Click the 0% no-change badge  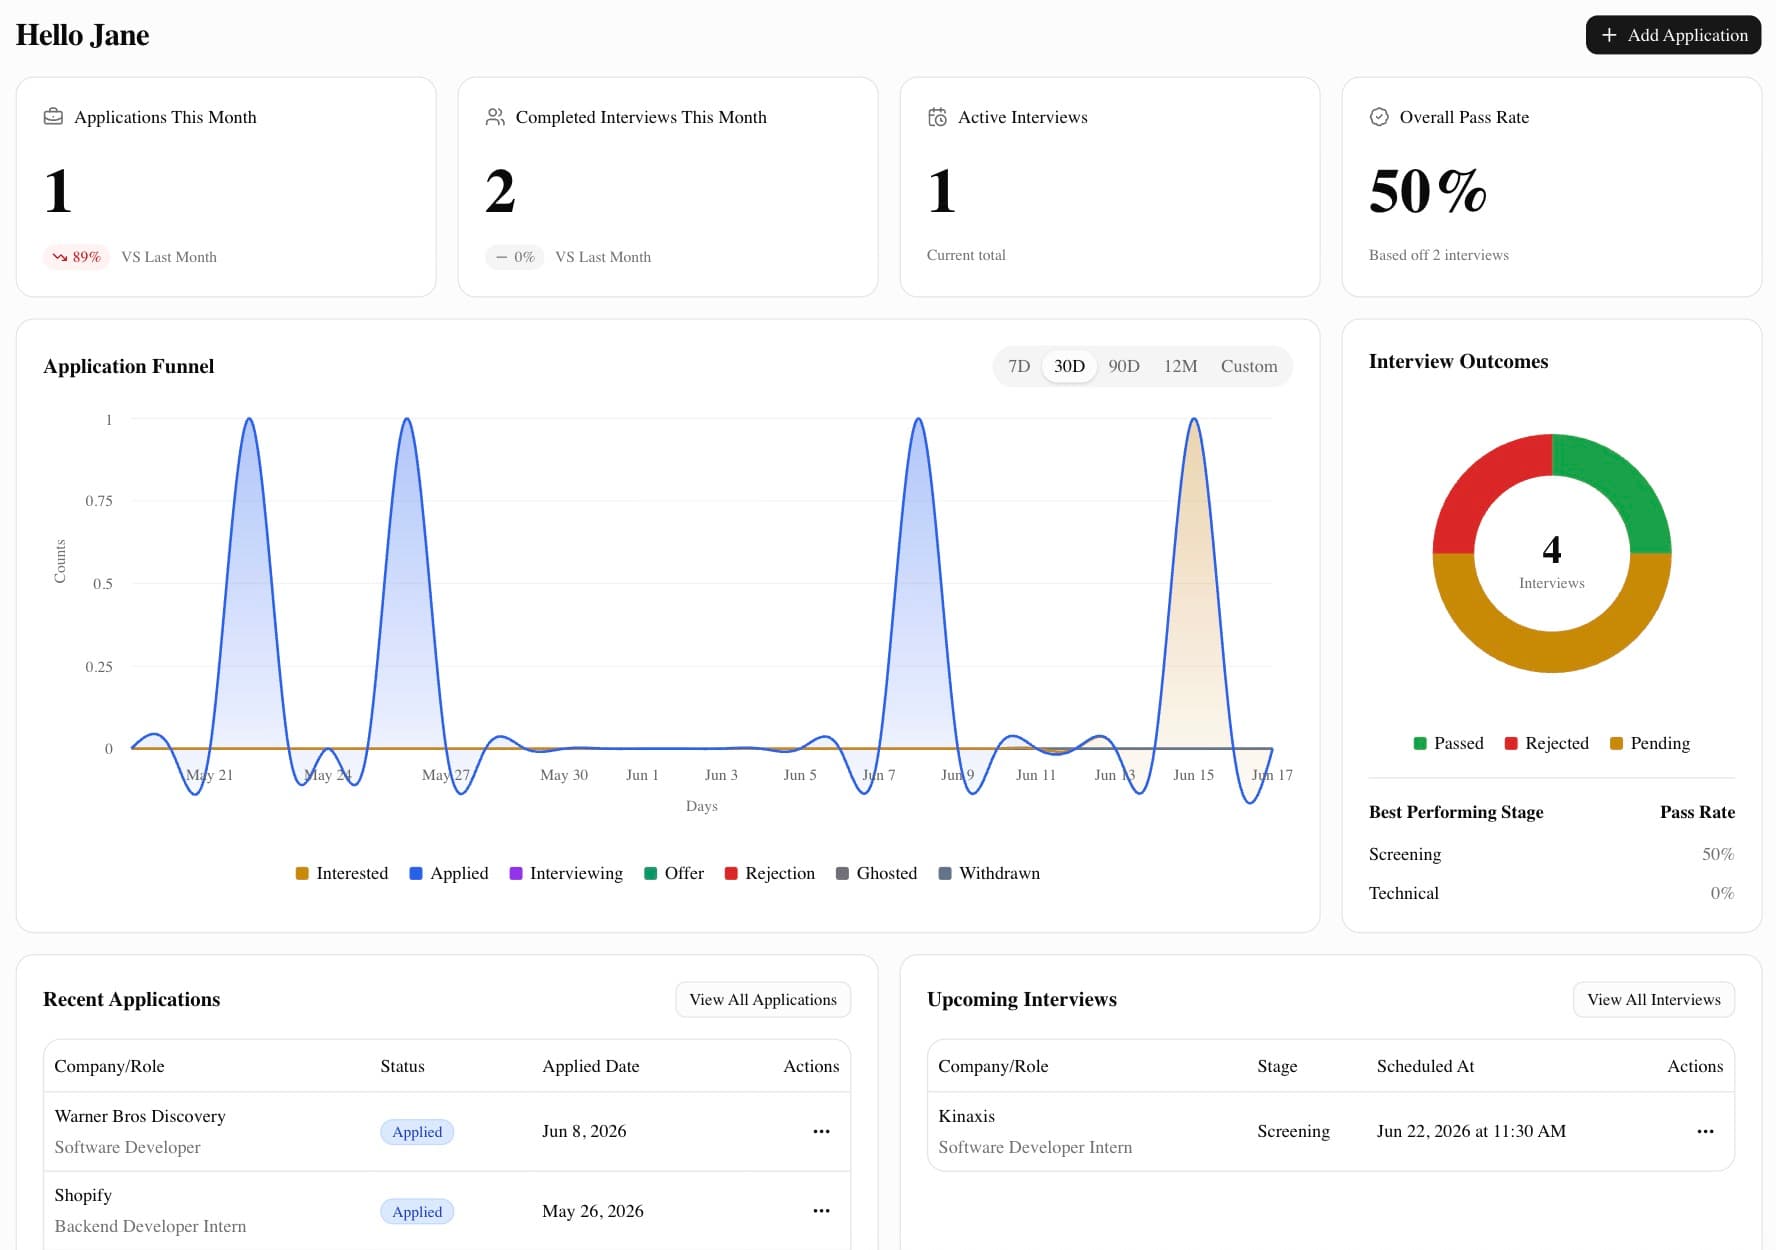[x=515, y=257]
